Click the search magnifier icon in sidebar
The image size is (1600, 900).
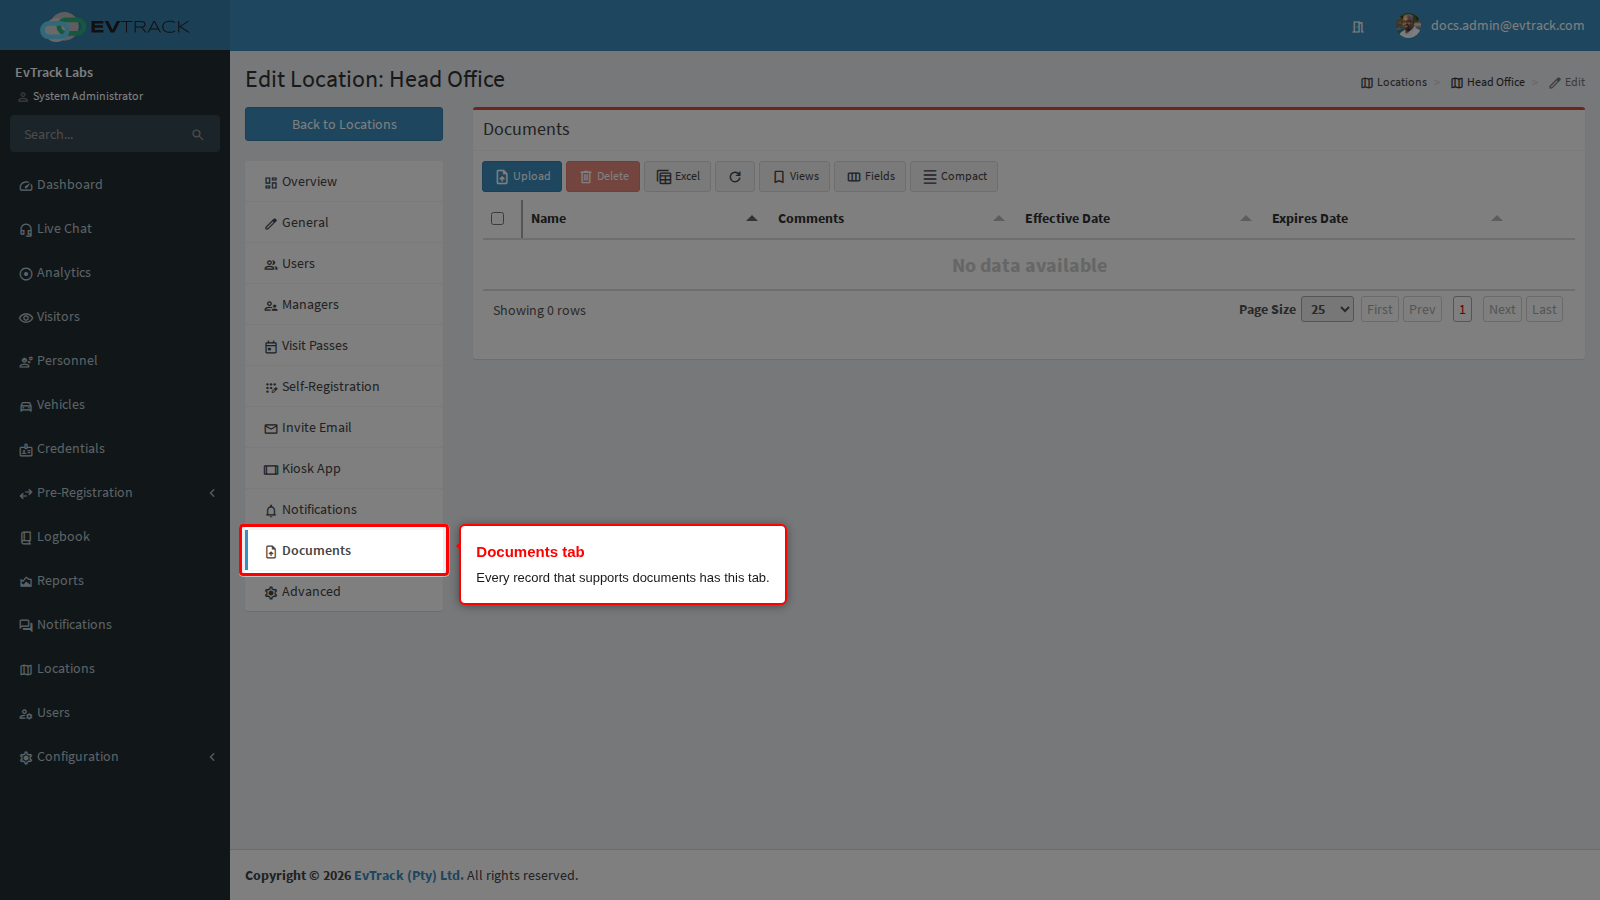[198, 134]
